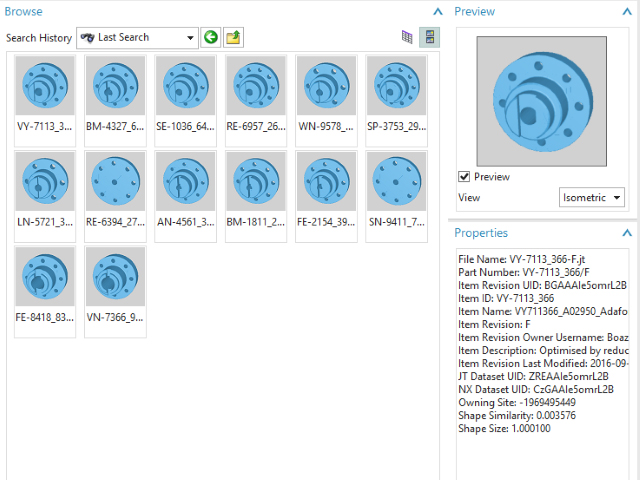Collapse the Preview section

(x=627, y=11)
